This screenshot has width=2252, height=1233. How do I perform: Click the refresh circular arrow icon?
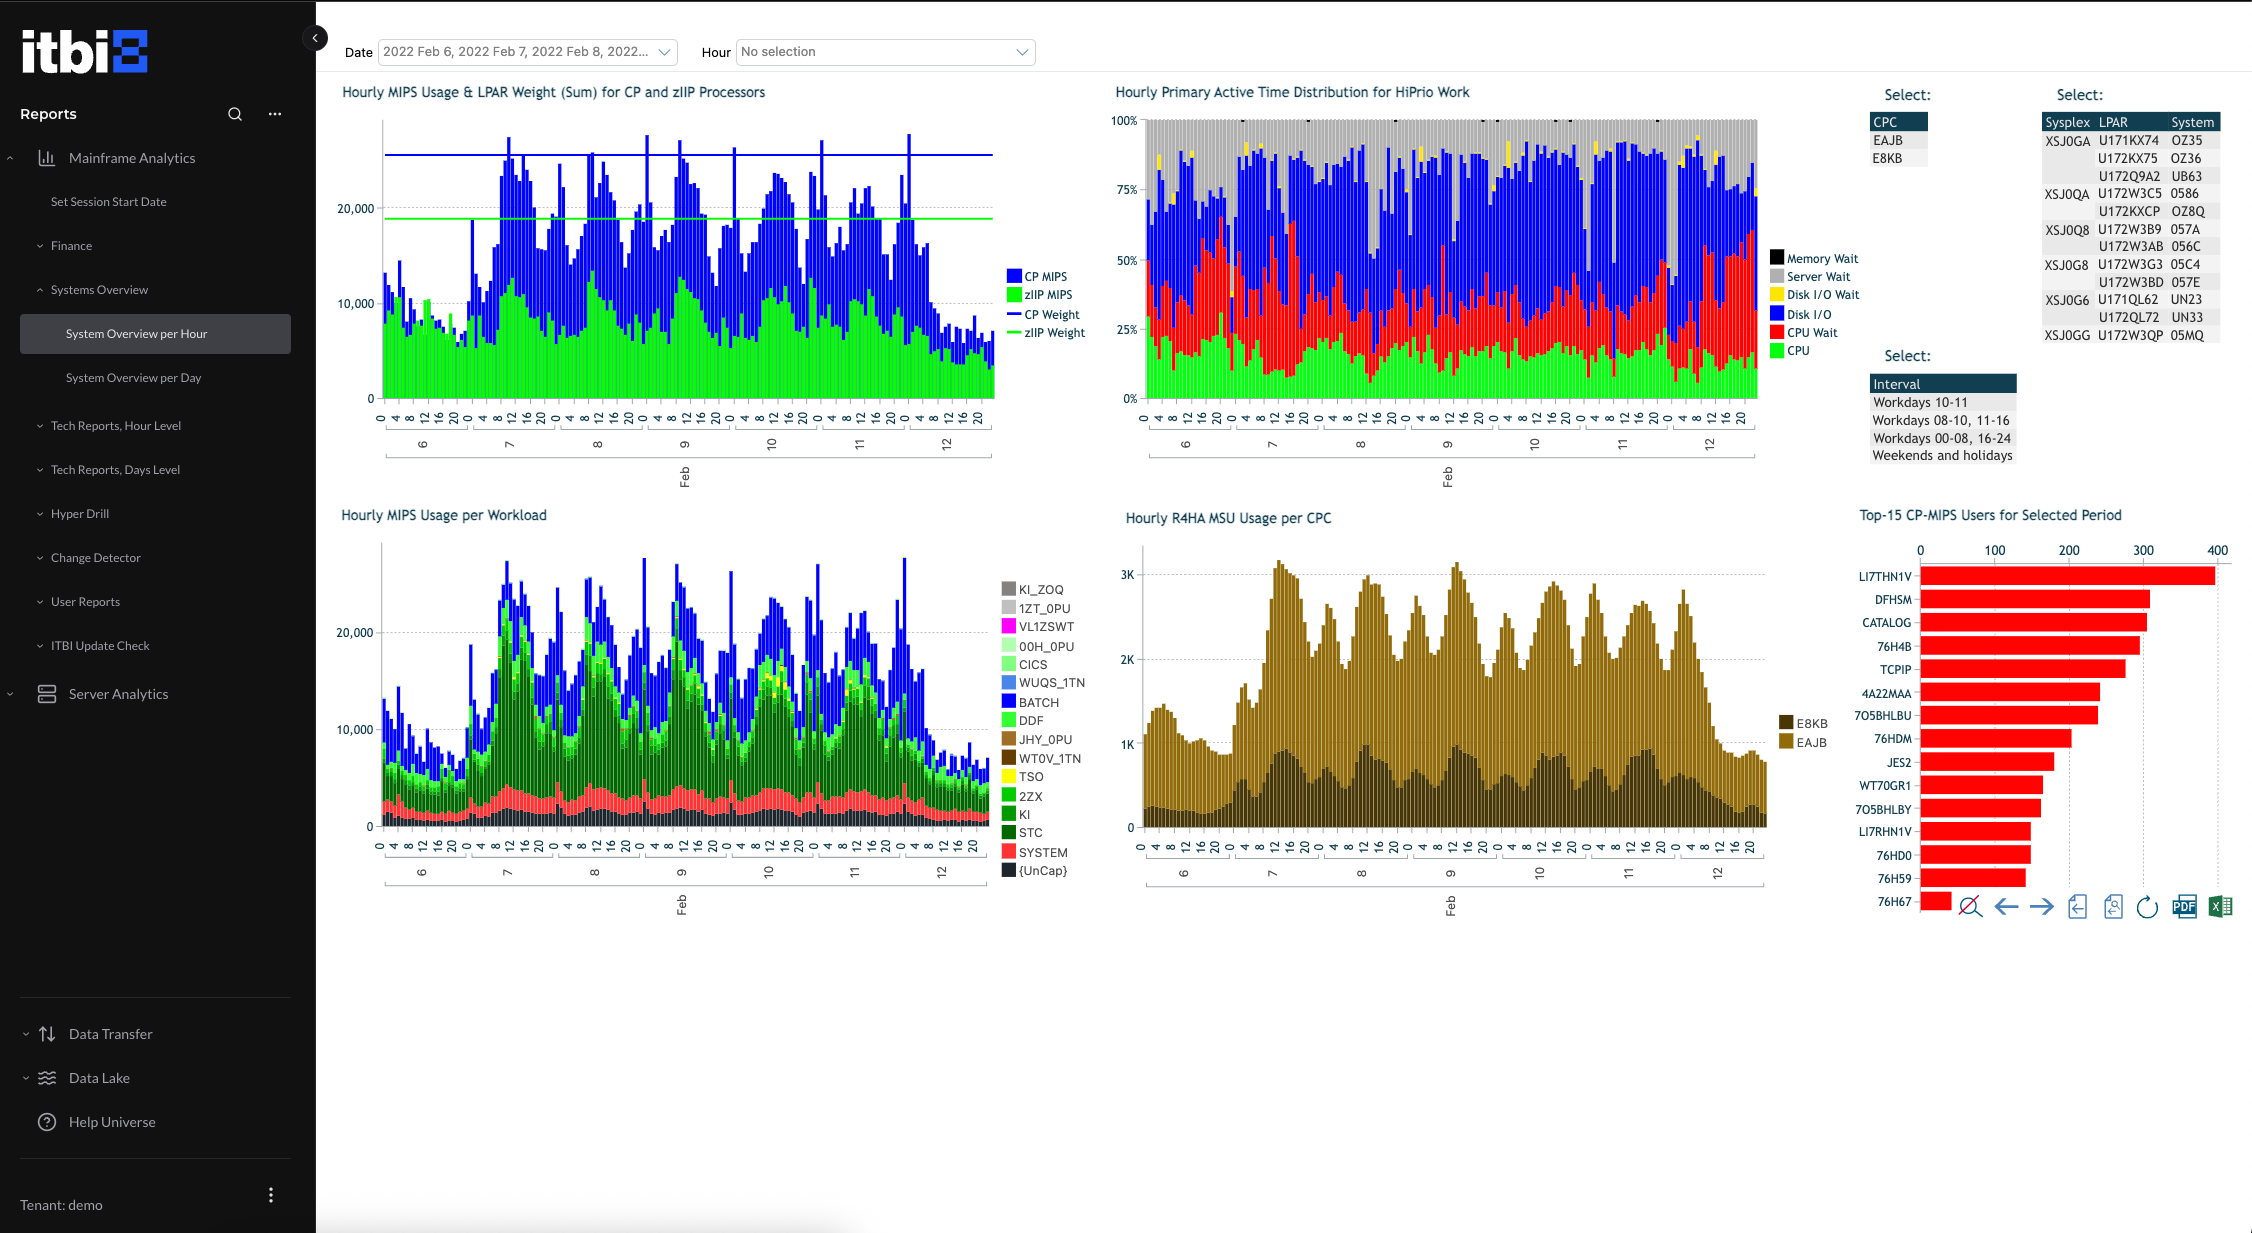tap(2147, 907)
